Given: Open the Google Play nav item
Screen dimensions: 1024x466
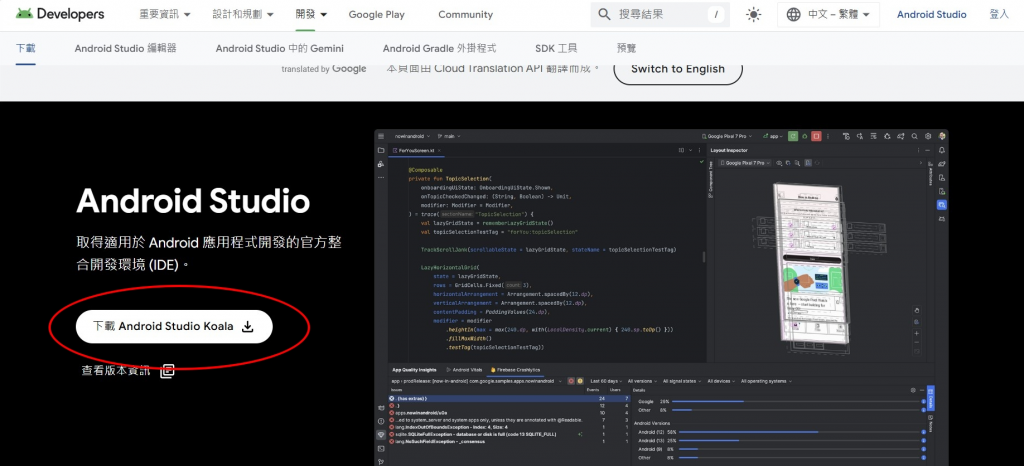Looking at the screenshot, I should (376, 14).
